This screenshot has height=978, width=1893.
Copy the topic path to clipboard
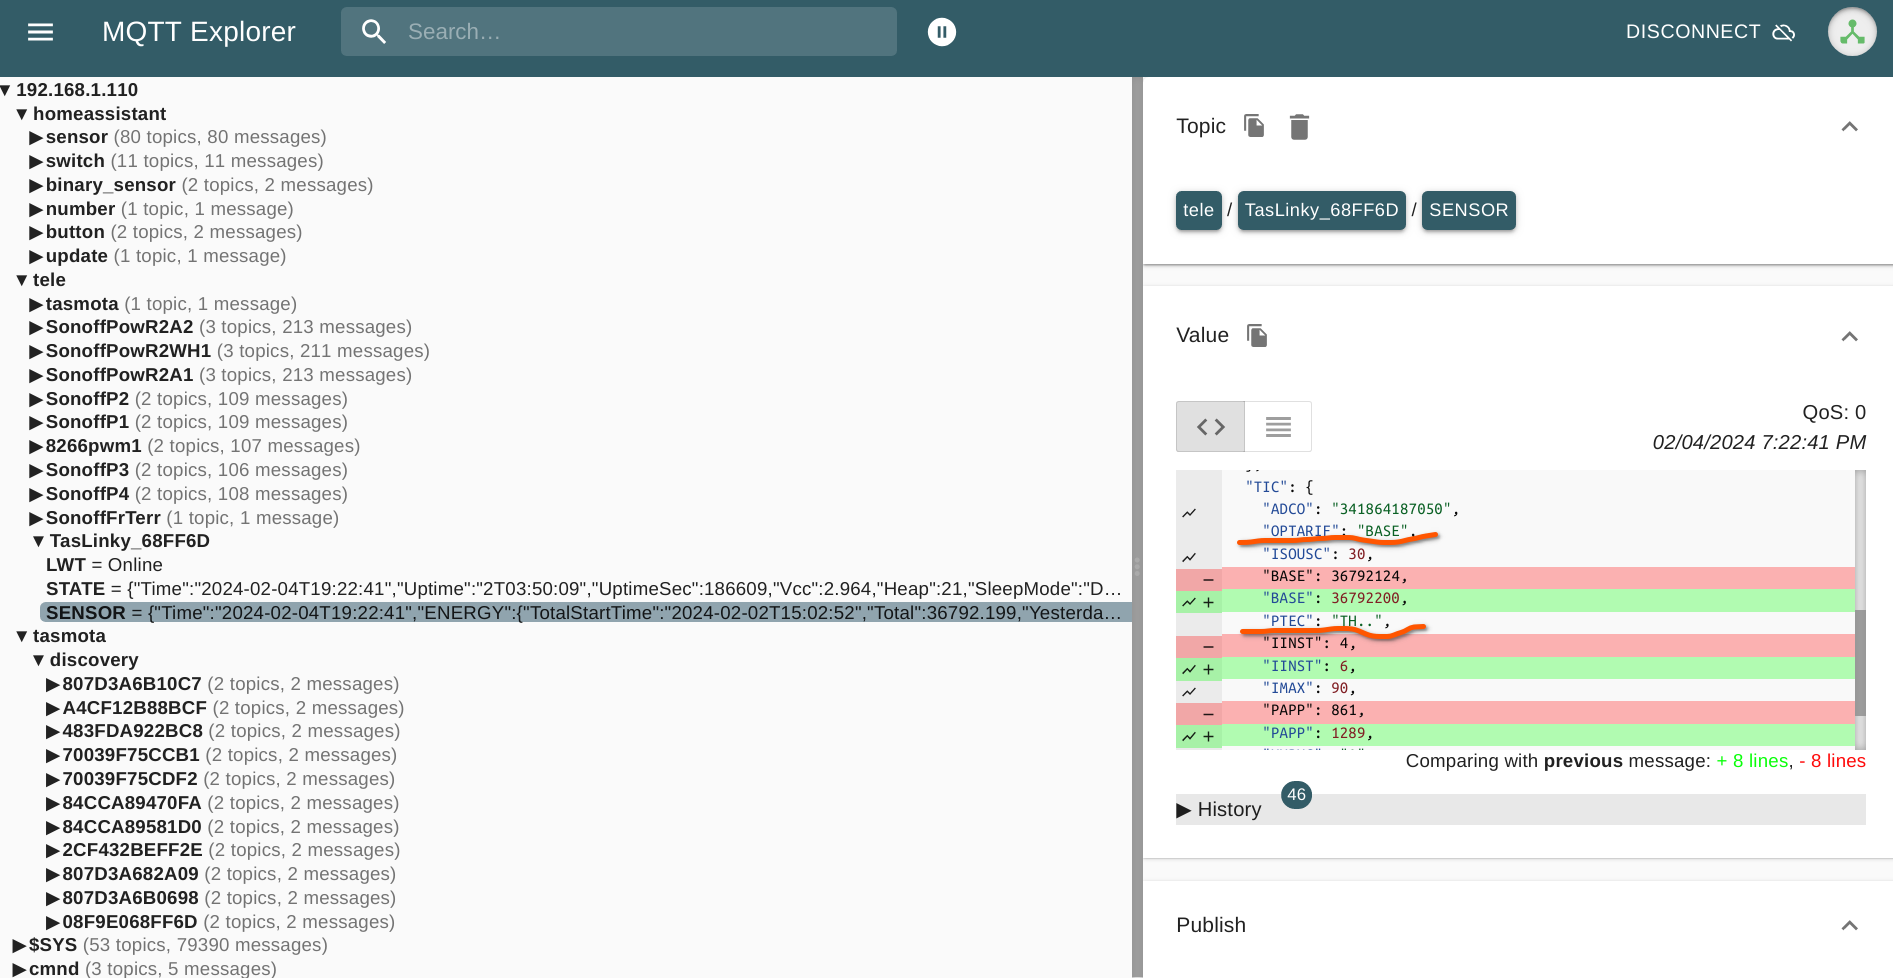point(1254,126)
